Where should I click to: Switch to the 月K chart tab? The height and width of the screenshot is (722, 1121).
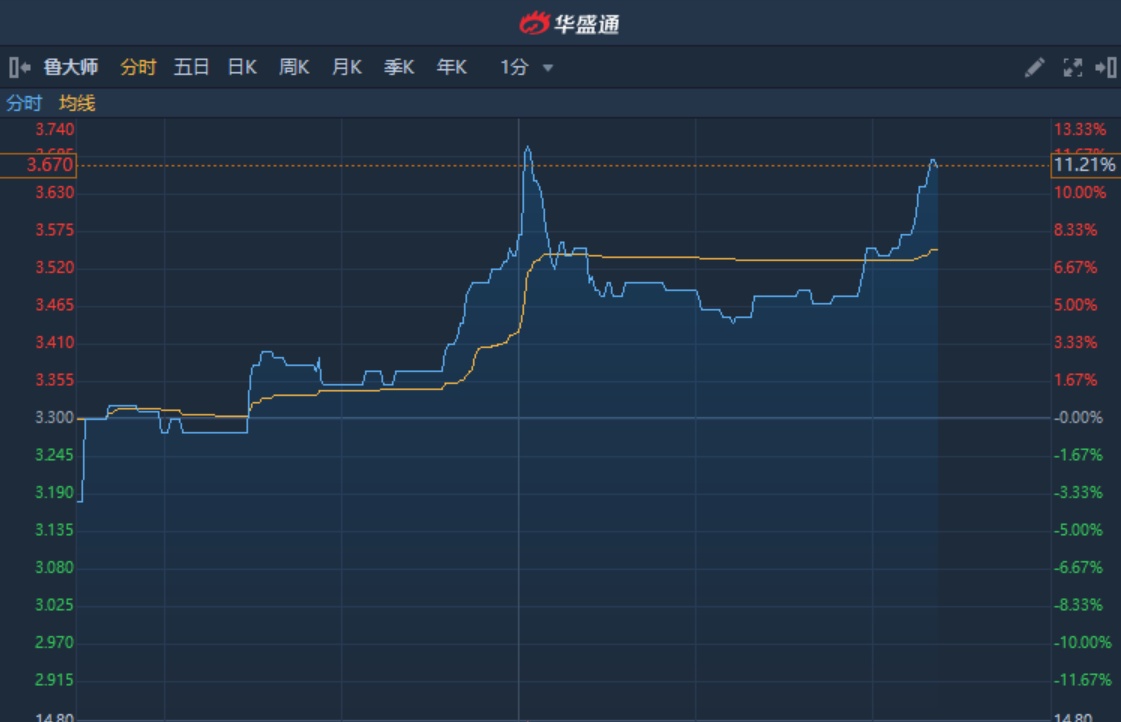[x=347, y=67]
